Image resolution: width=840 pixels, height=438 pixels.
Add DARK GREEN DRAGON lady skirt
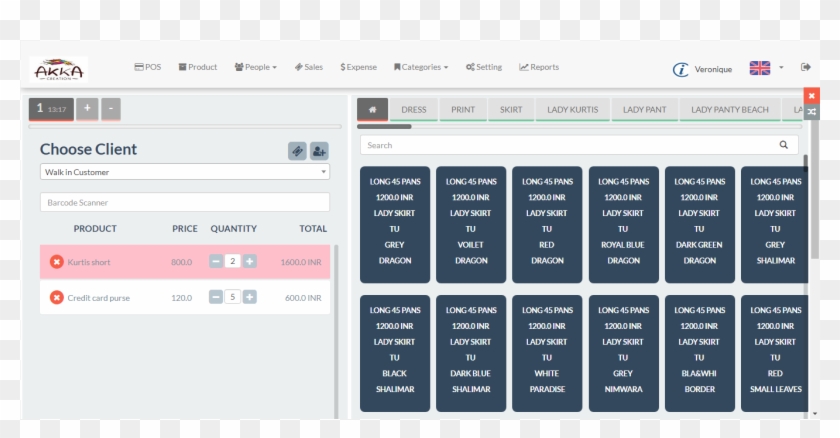700,224
